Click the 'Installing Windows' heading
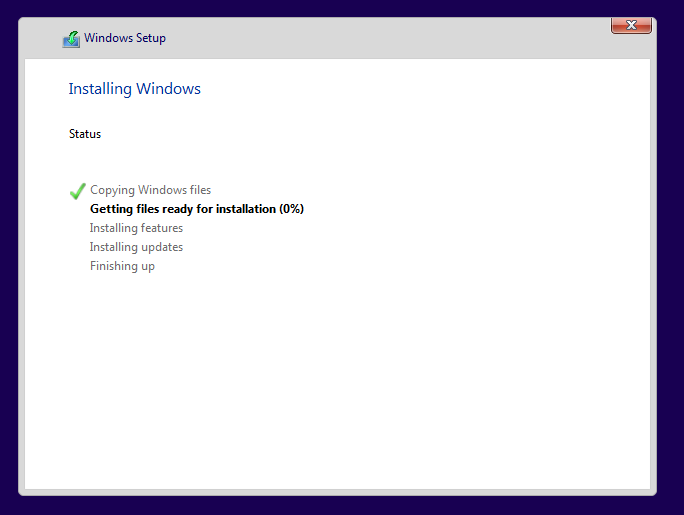The width and height of the screenshot is (684, 515). [x=134, y=89]
